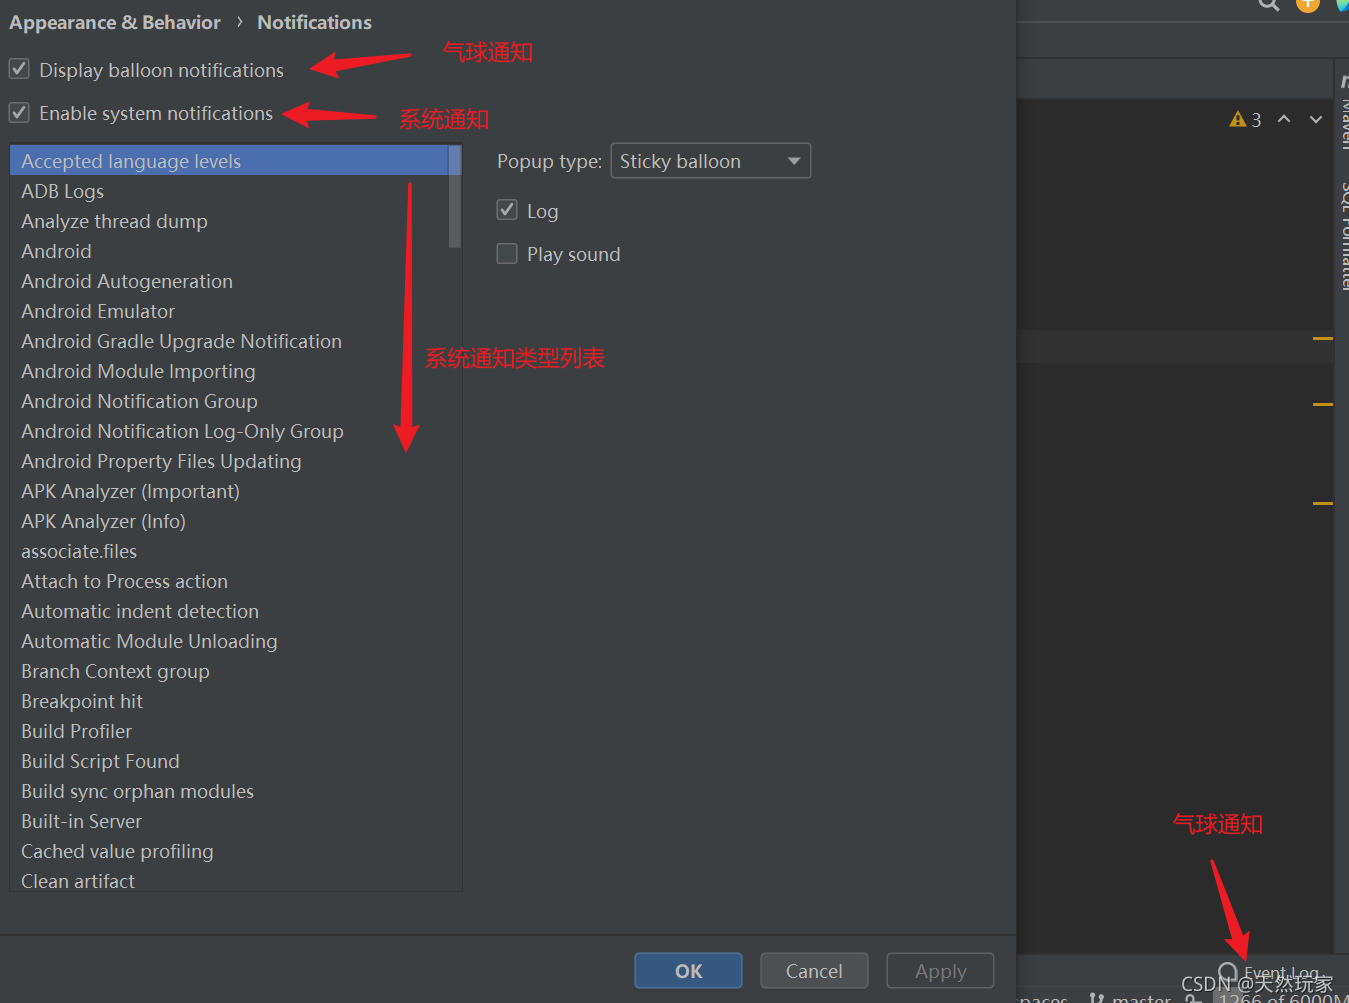Go to next highlighted error arrow
Viewport: 1349px width, 1003px height.
[1316, 119]
